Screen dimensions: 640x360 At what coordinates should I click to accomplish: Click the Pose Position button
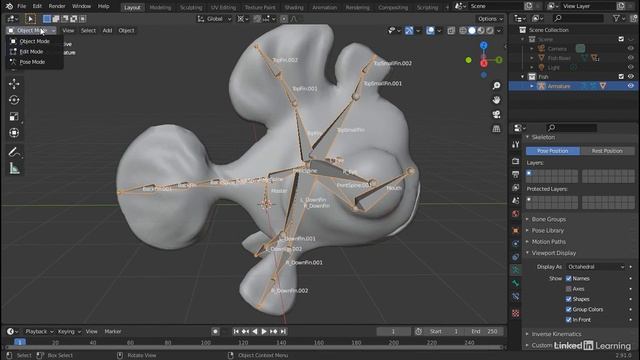click(553, 151)
